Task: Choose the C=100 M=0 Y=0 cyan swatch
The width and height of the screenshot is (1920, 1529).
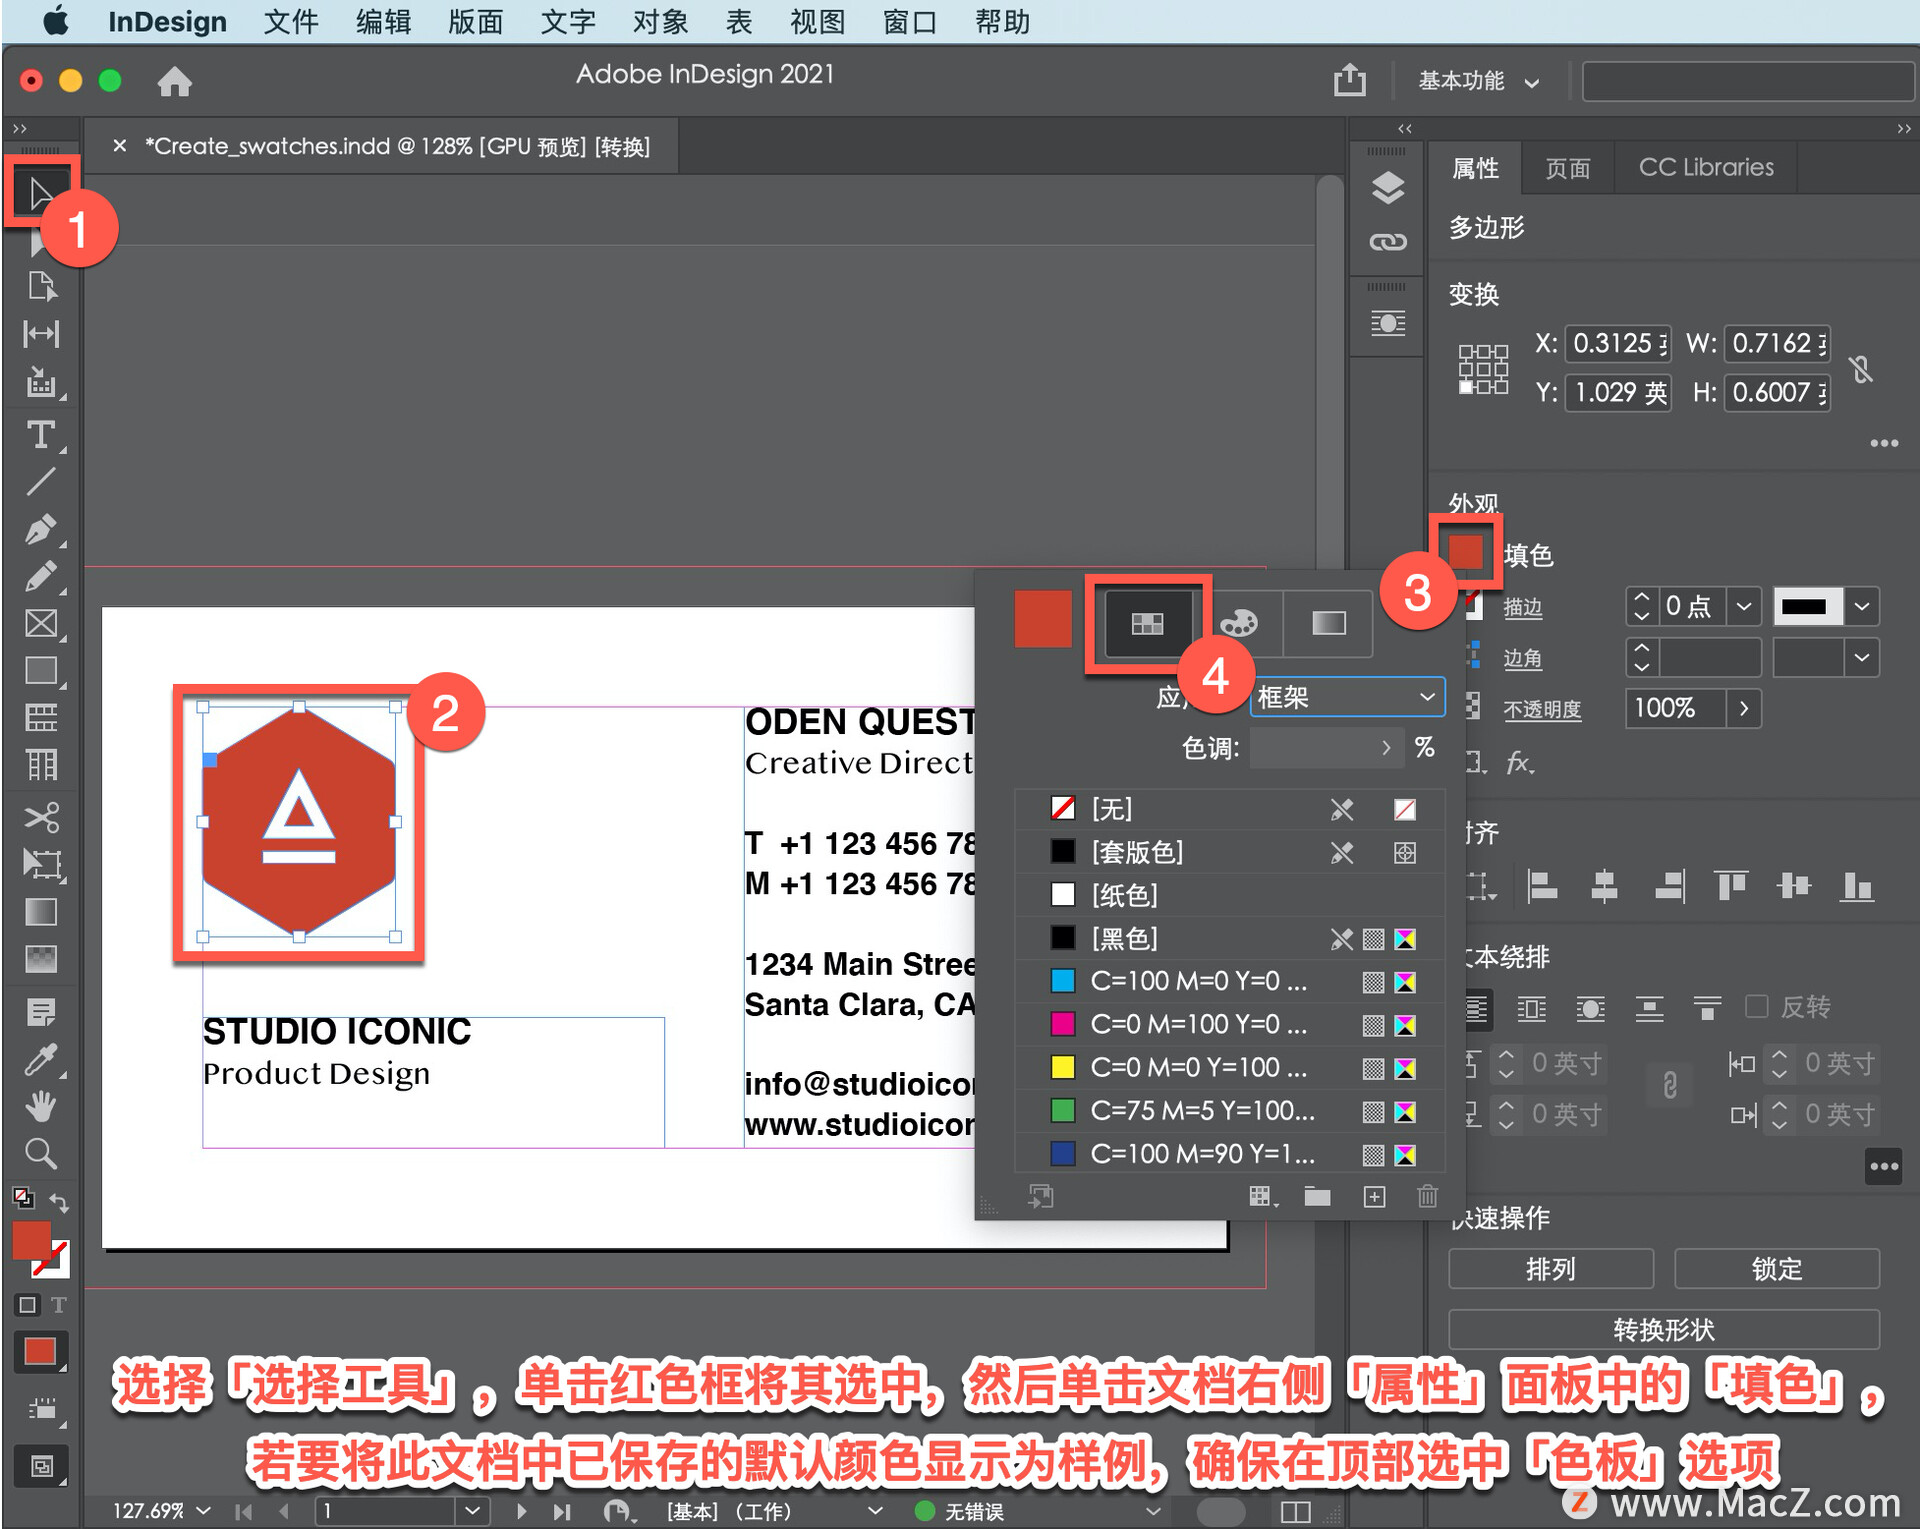Action: (x=1198, y=981)
